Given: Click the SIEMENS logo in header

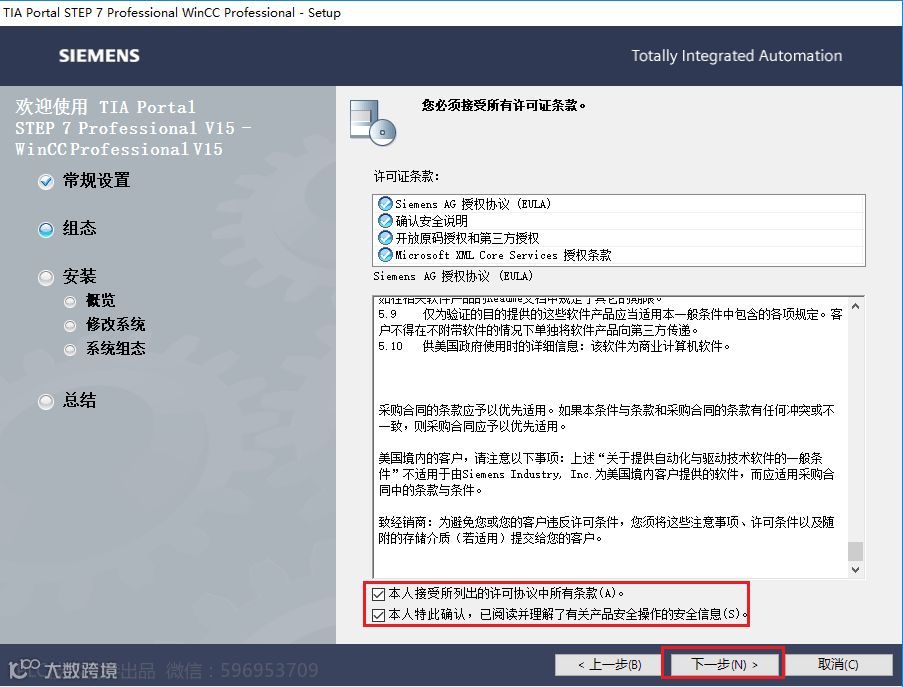Looking at the screenshot, I should (x=99, y=56).
